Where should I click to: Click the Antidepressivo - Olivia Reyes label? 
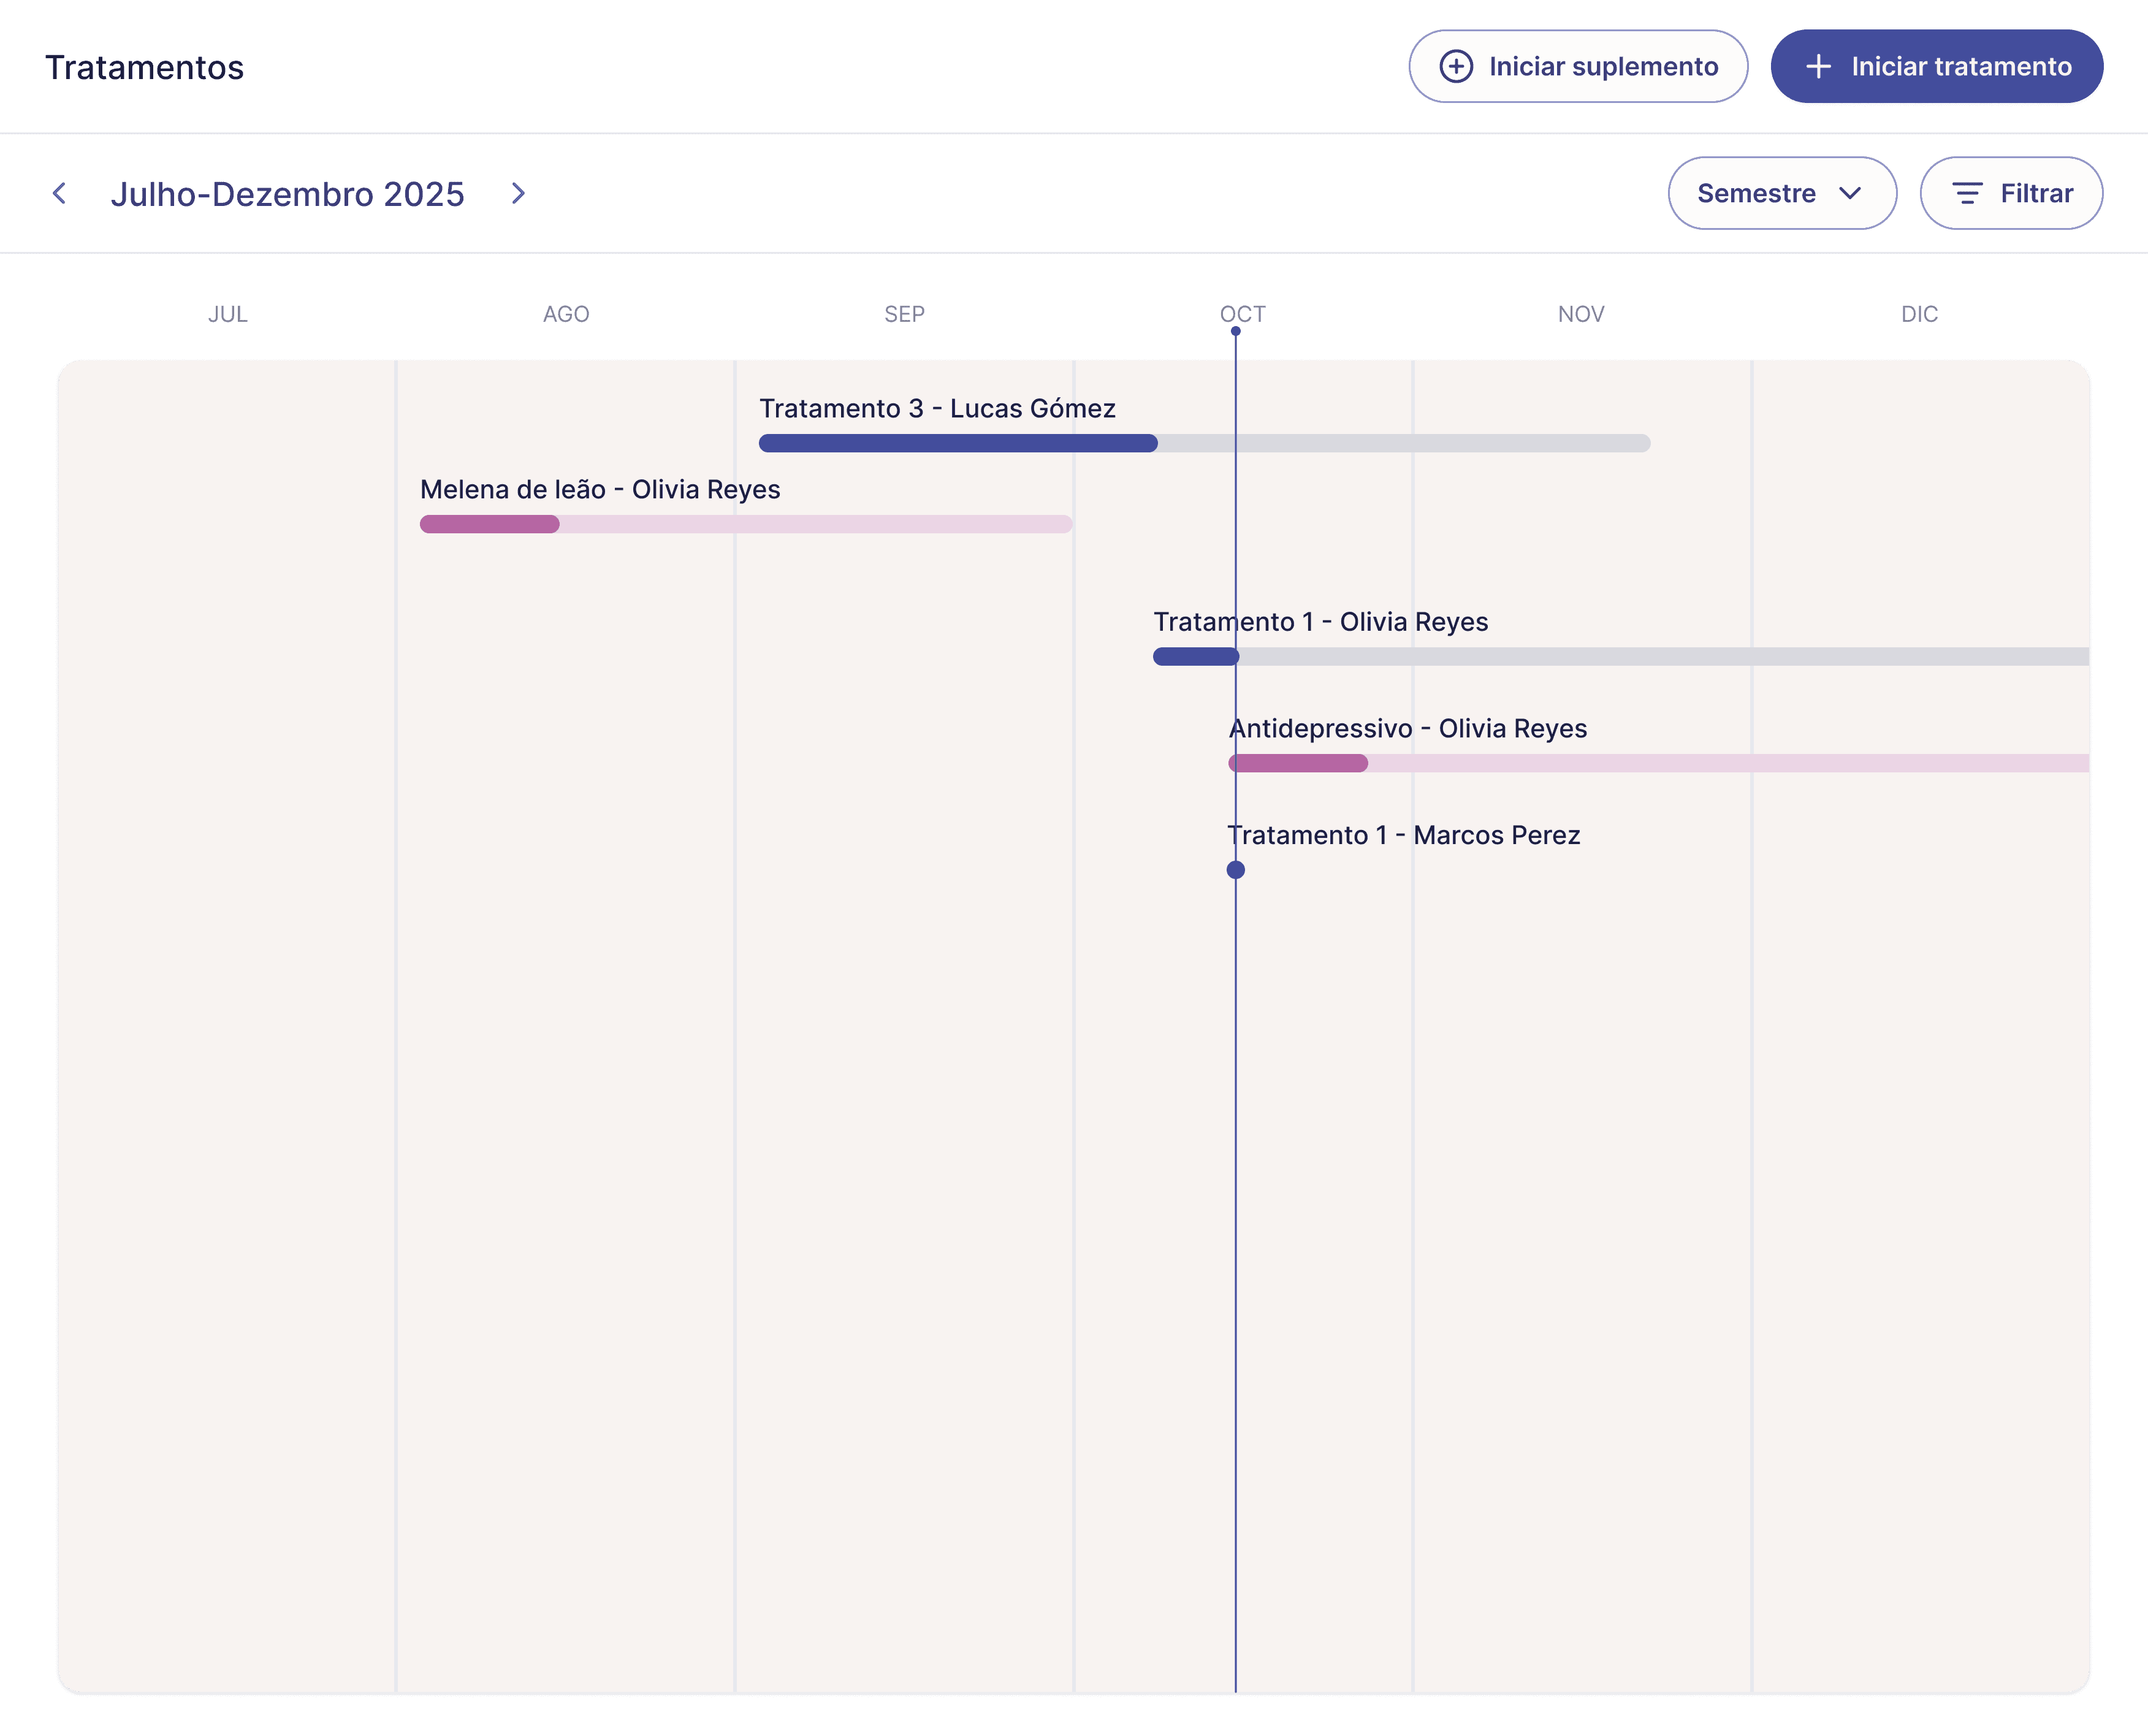[x=1407, y=728]
